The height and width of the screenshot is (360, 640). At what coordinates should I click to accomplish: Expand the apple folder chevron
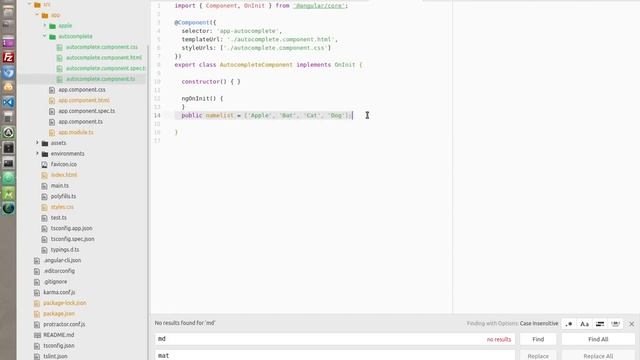tap(44, 25)
